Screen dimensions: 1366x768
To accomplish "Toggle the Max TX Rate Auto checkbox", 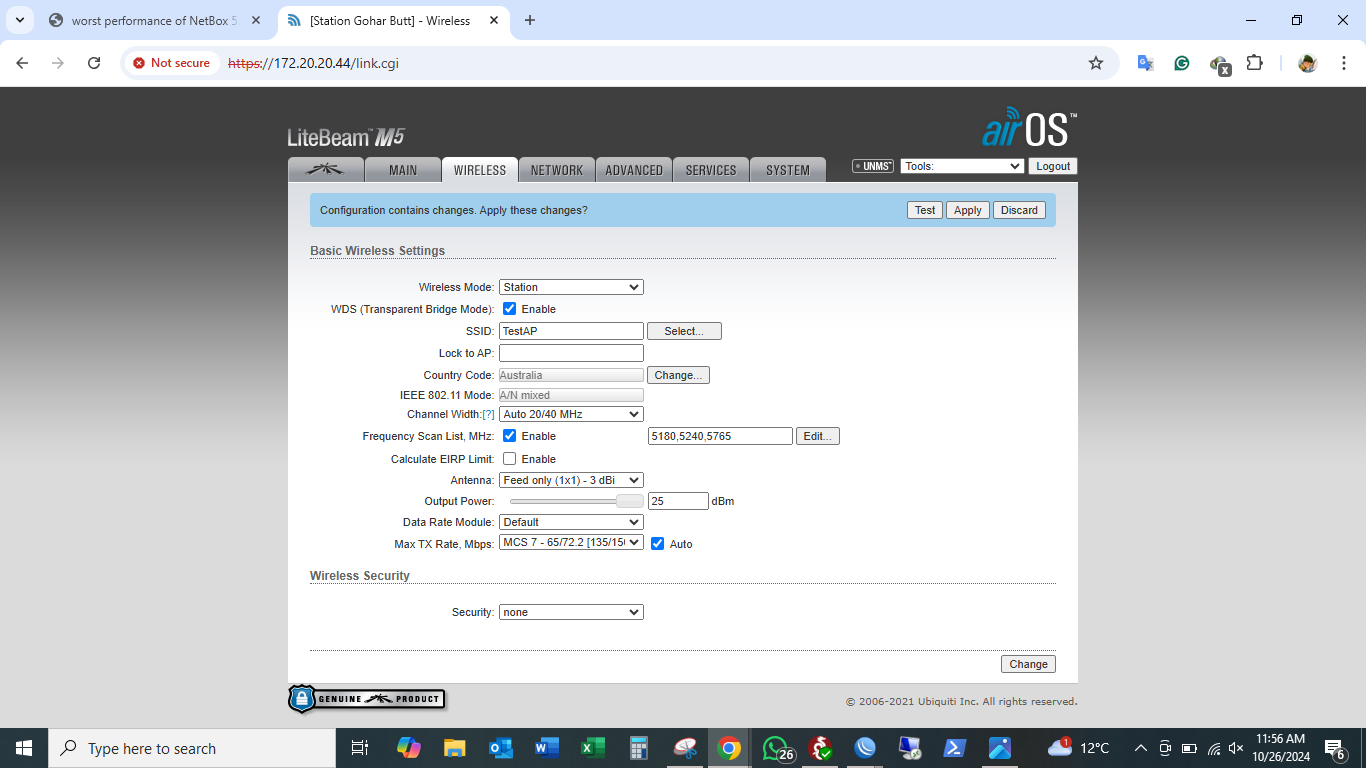I will click(x=658, y=544).
